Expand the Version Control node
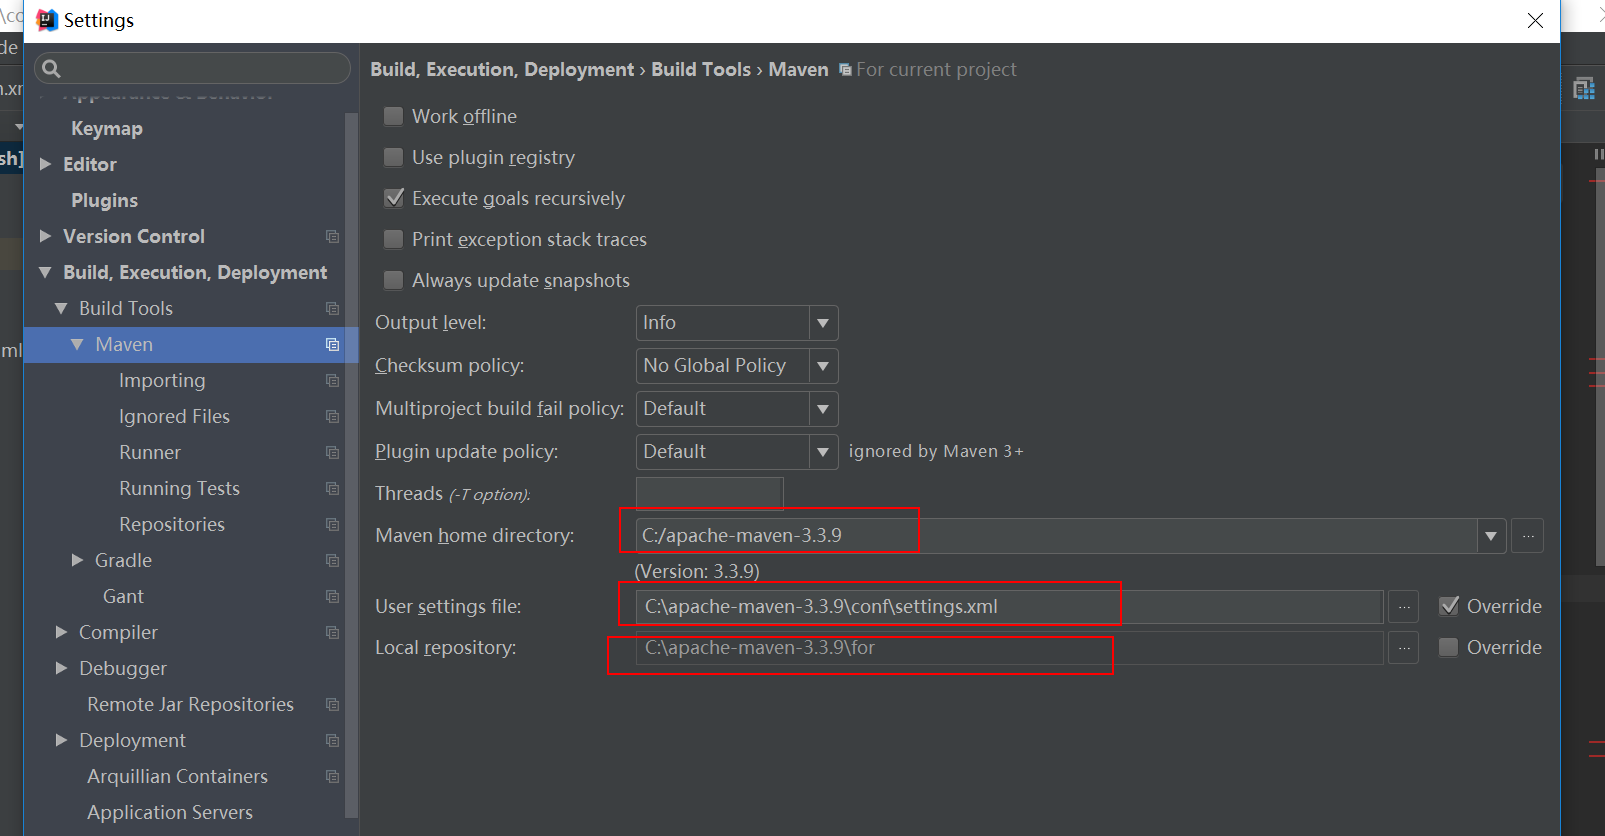 tap(45, 236)
